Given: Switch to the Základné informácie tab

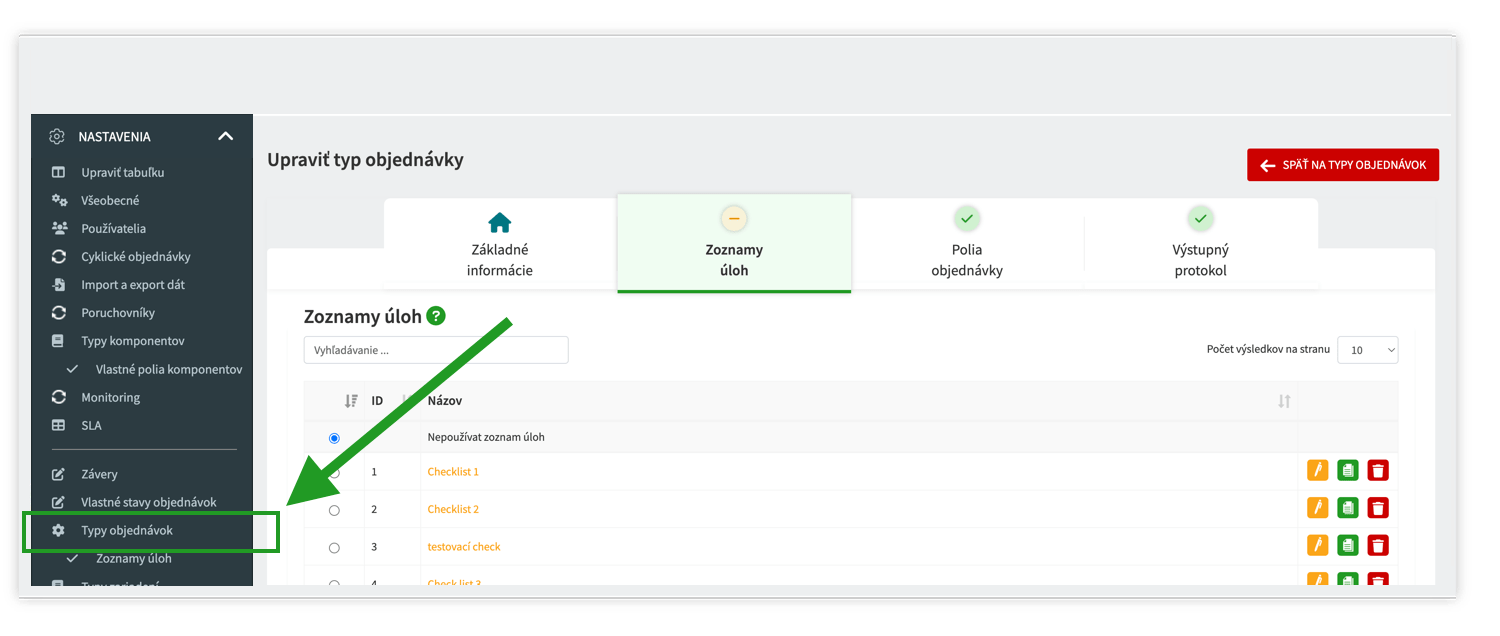Looking at the screenshot, I should [500, 245].
